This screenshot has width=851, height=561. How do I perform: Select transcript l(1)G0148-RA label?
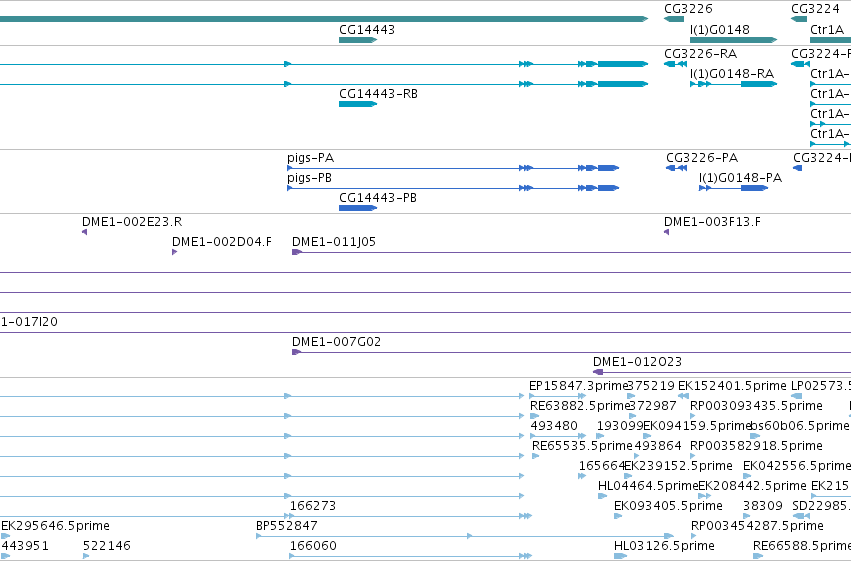tap(732, 74)
